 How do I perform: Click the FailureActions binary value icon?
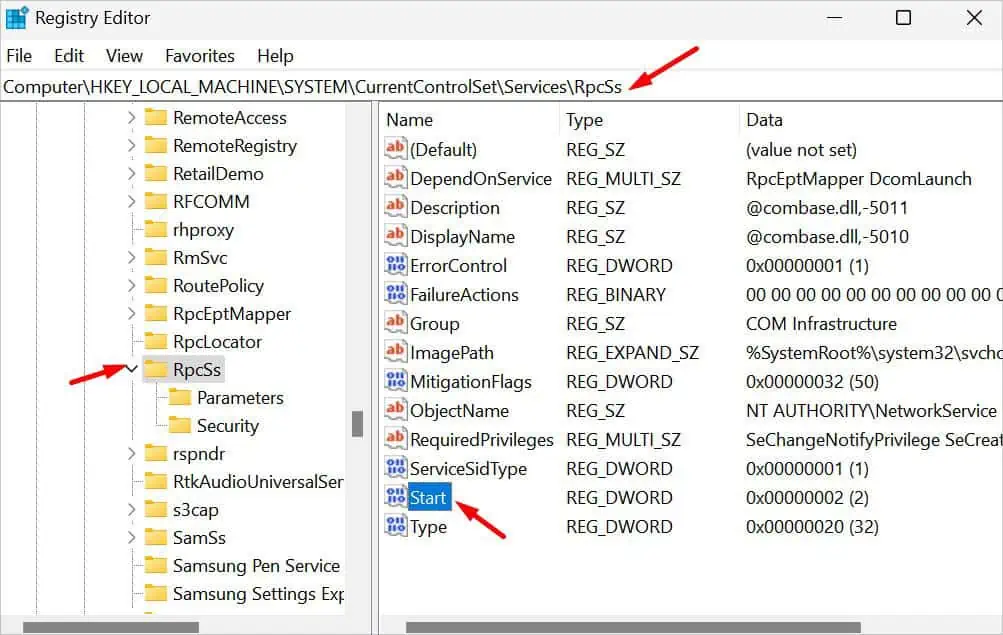(396, 294)
